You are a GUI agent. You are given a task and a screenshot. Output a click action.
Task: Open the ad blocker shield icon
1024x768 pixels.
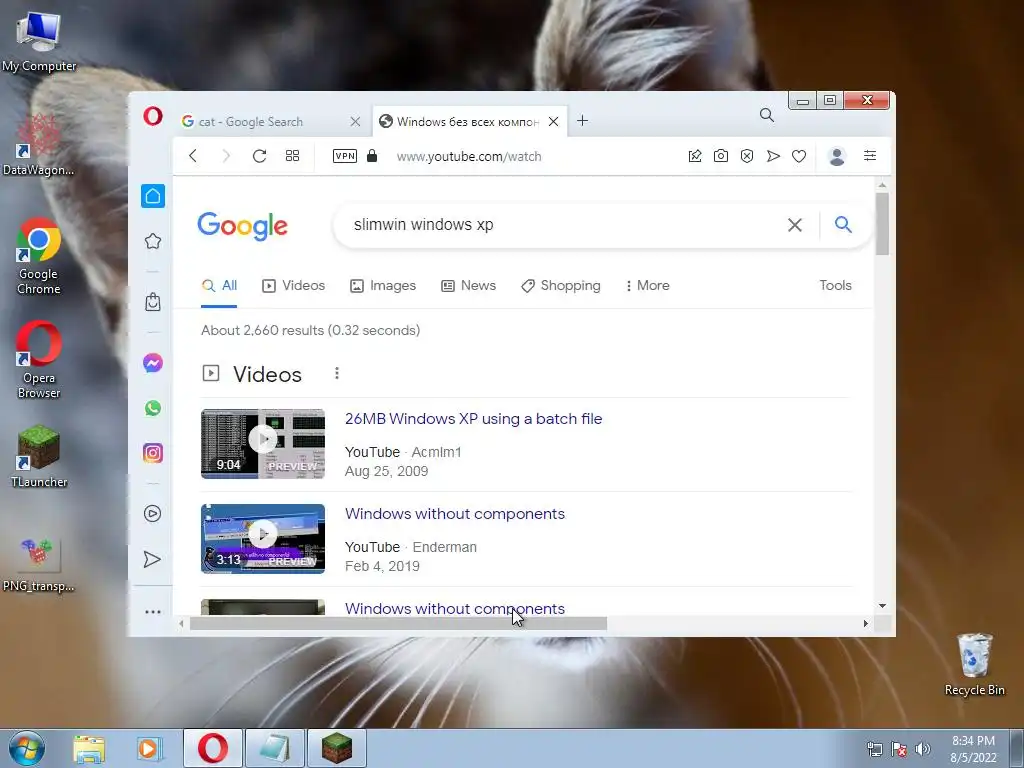[x=747, y=156]
